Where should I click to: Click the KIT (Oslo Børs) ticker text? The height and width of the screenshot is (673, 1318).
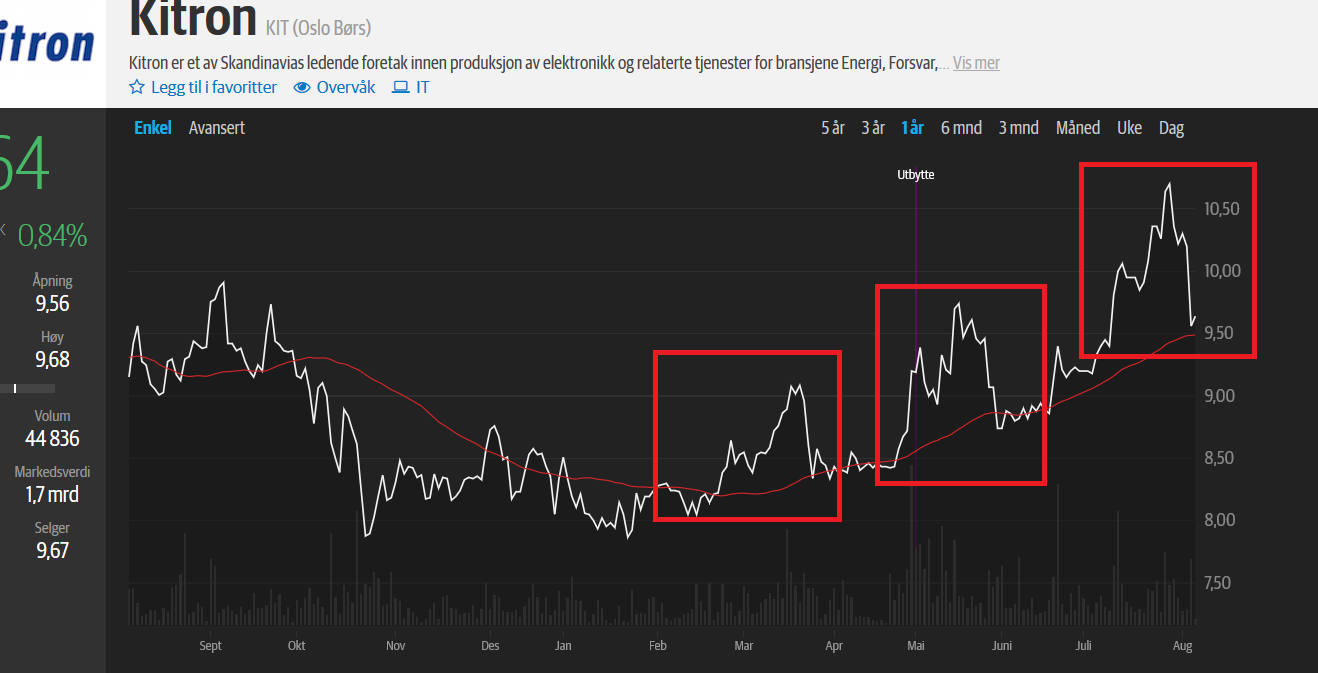click(318, 28)
